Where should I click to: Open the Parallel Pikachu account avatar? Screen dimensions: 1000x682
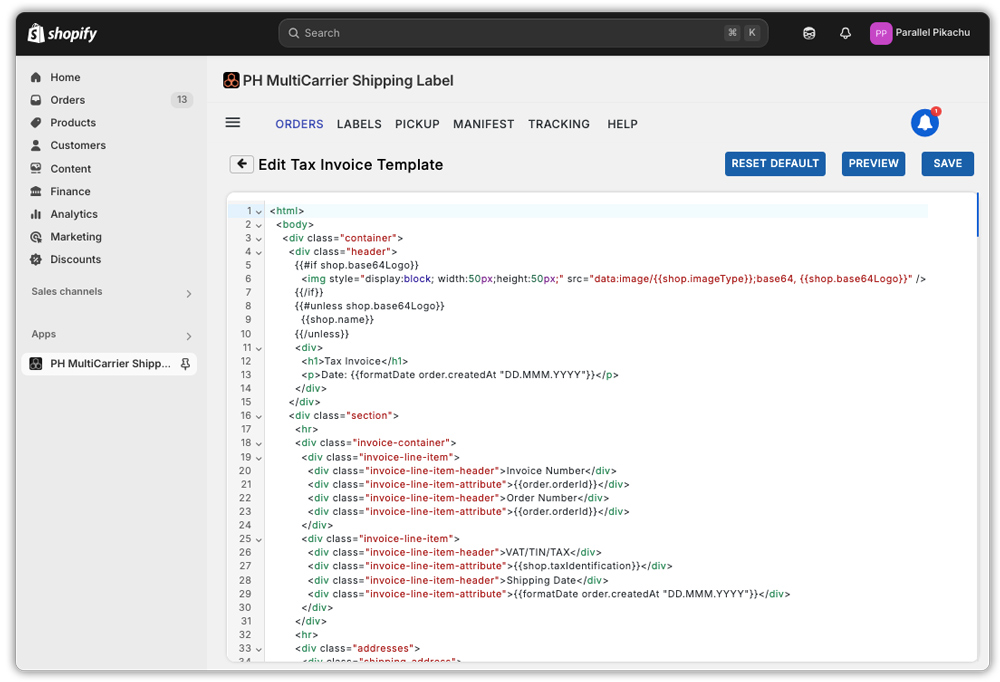pos(881,33)
